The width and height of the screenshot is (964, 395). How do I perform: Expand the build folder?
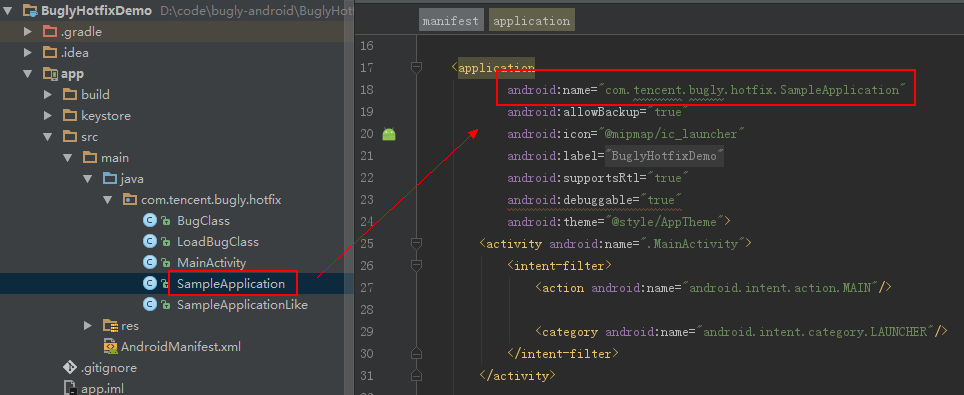(48, 95)
